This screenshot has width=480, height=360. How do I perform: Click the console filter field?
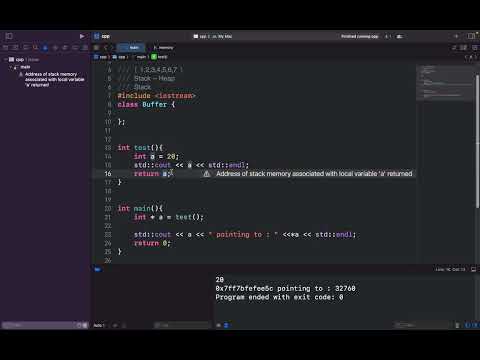[422, 325]
